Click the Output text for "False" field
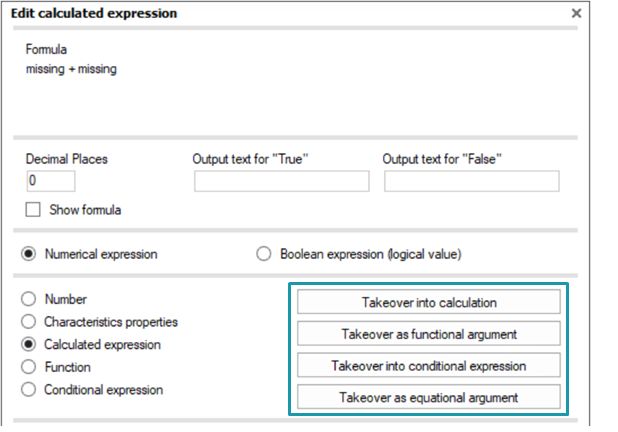The width and height of the screenshot is (618, 432). click(x=472, y=181)
